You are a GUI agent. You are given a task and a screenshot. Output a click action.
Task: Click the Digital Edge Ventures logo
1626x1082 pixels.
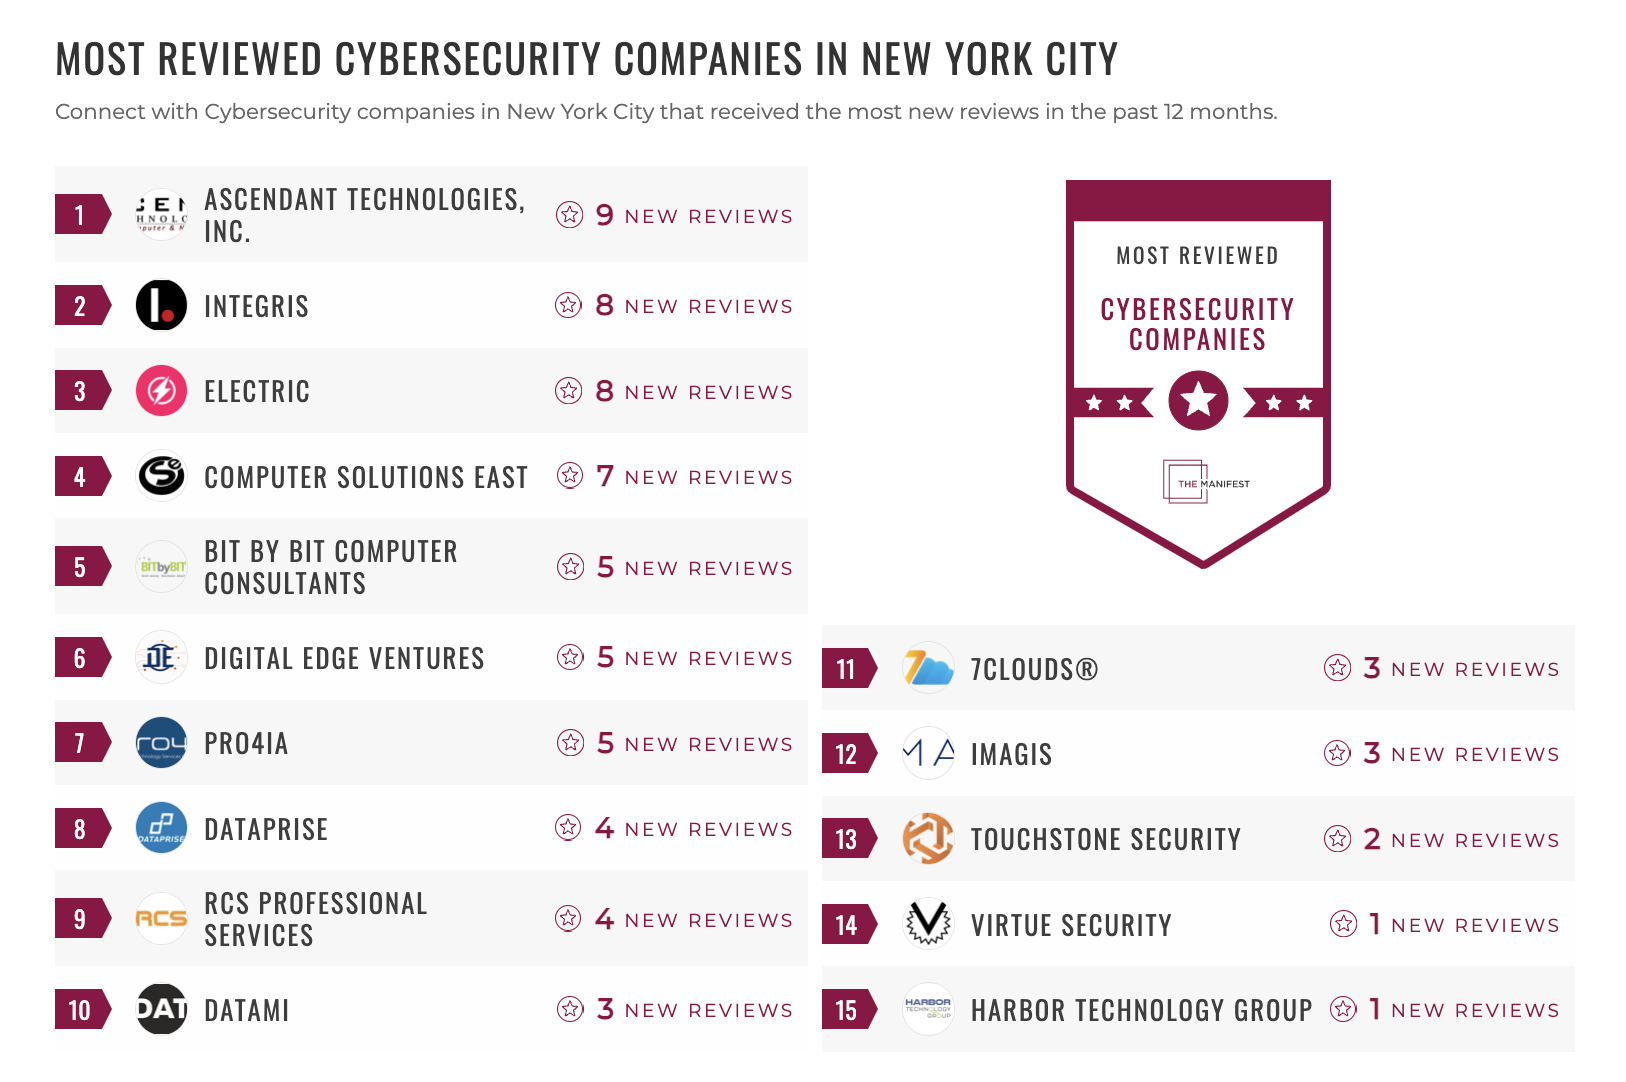click(161, 657)
